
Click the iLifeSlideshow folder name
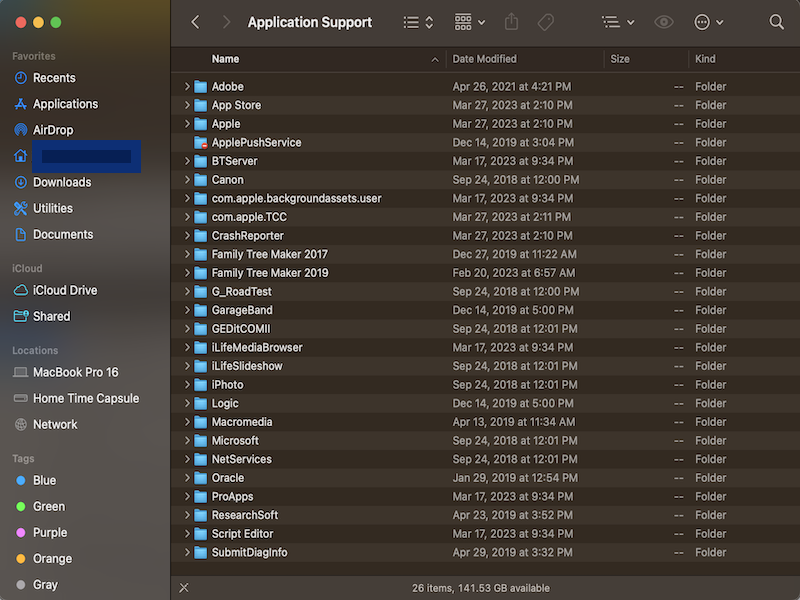click(x=247, y=366)
